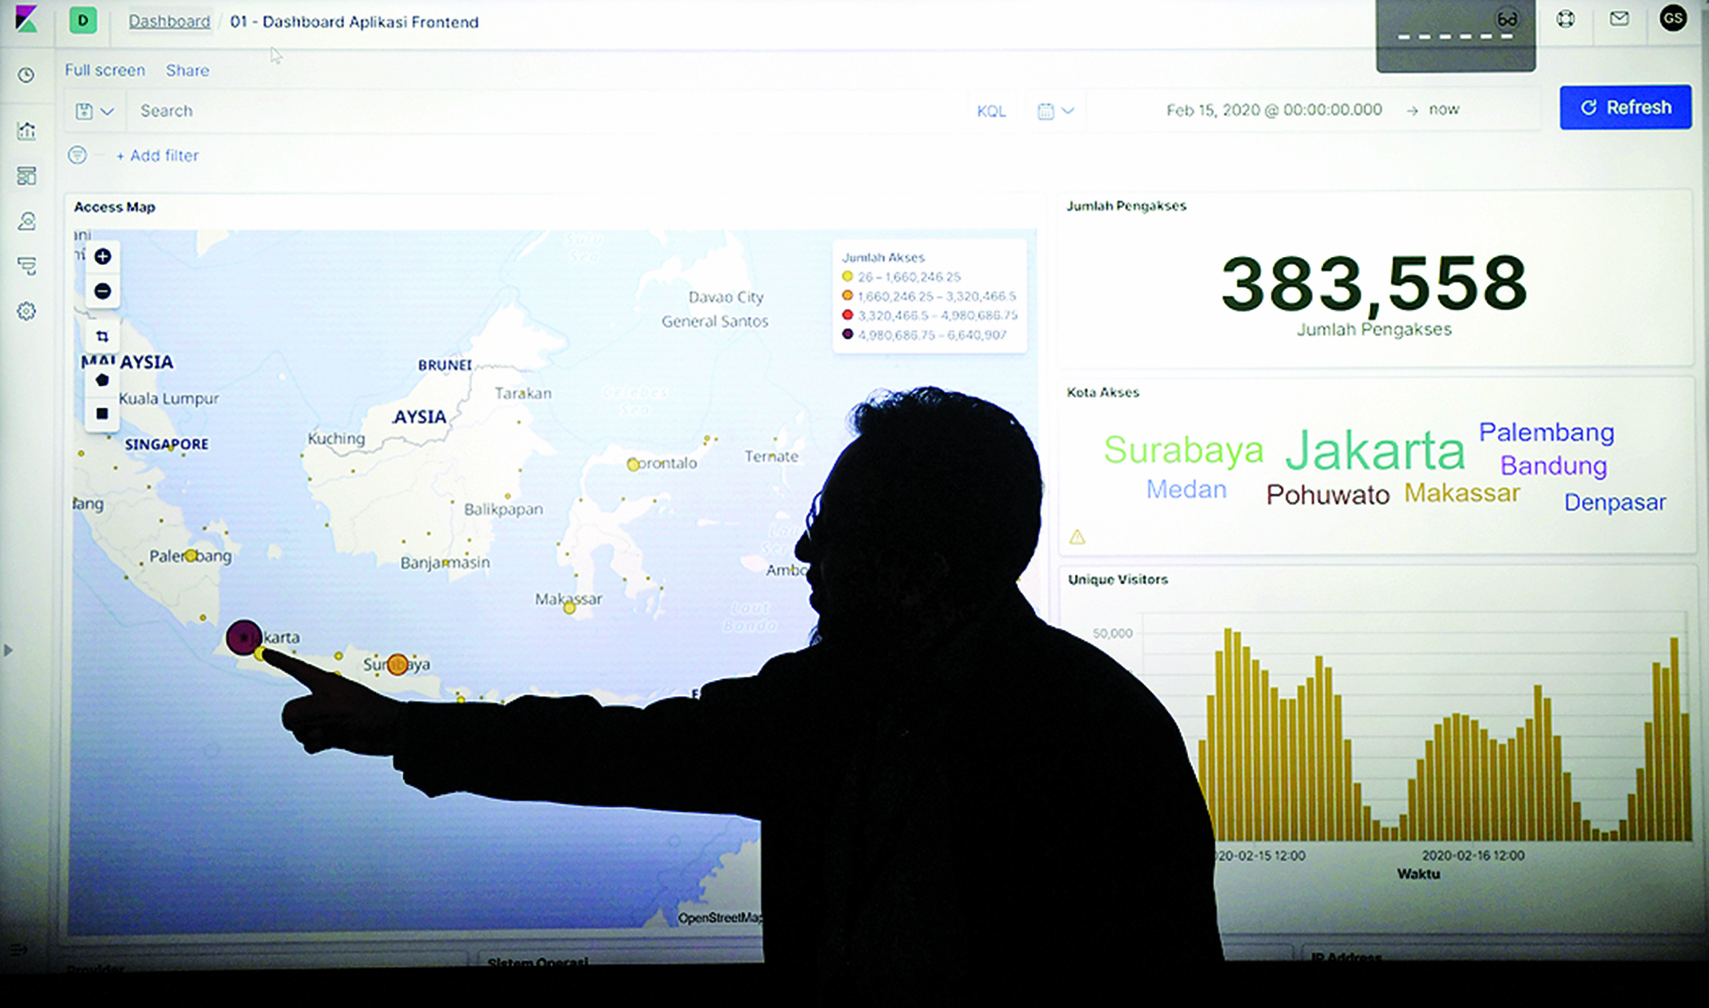Open the mail newsfeed icon
This screenshot has height=1008, width=1709.
tap(1619, 19)
